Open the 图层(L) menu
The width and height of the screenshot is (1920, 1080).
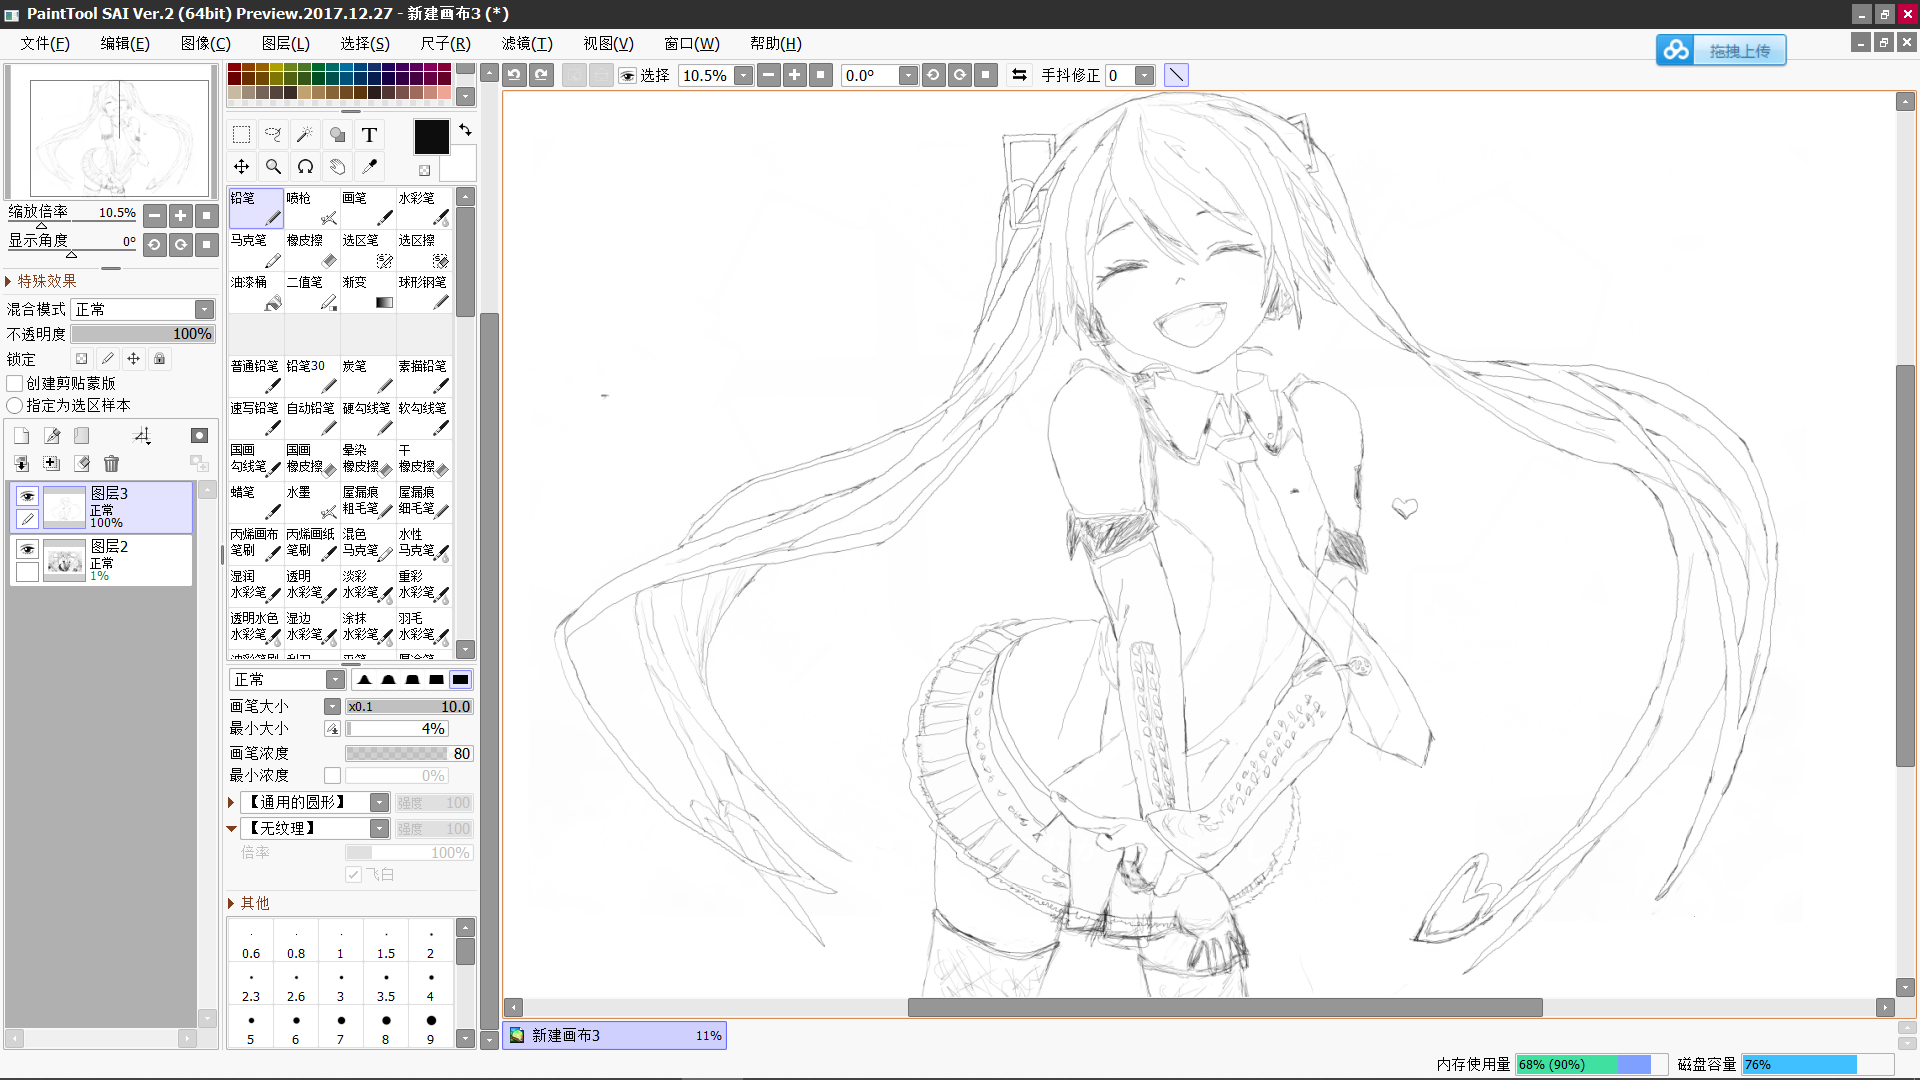click(285, 44)
